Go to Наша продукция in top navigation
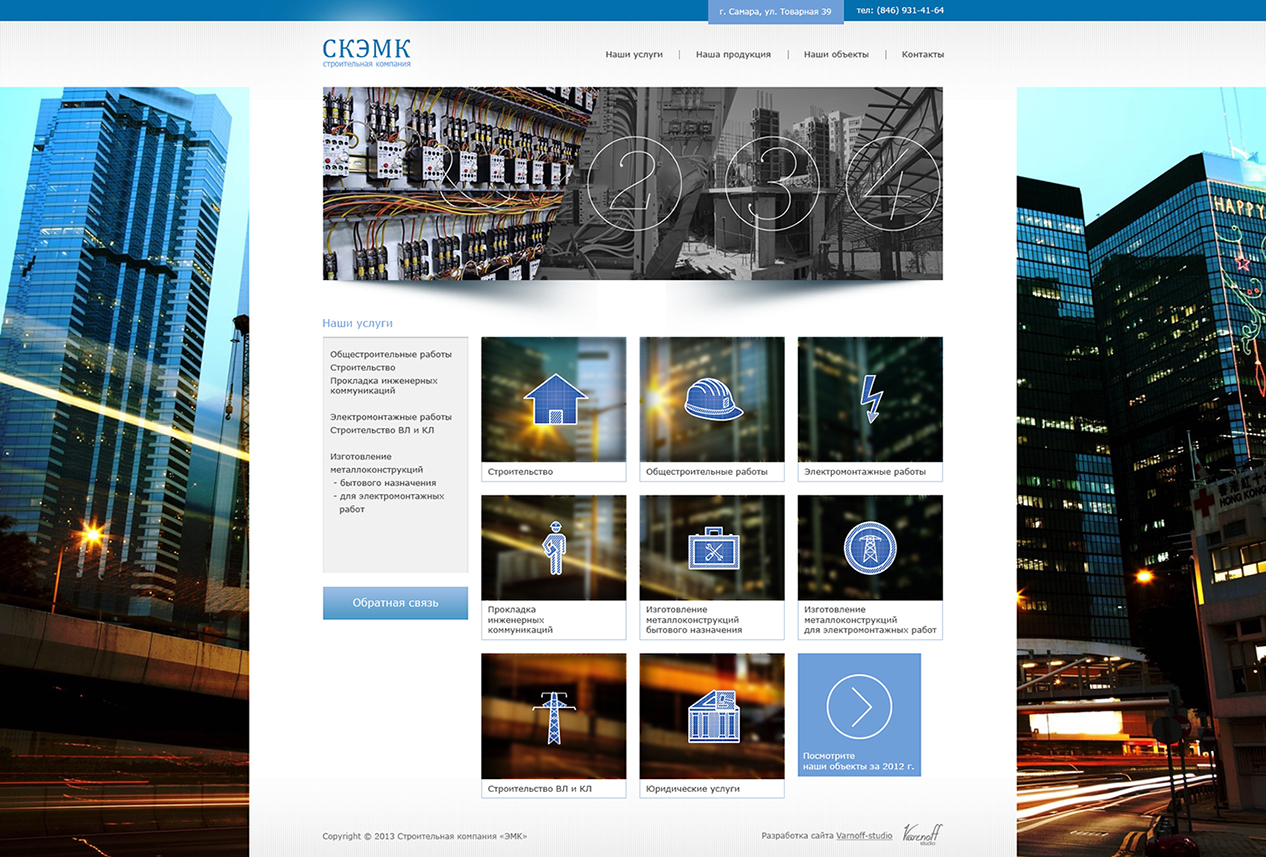1266x857 pixels. coord(733,55)
